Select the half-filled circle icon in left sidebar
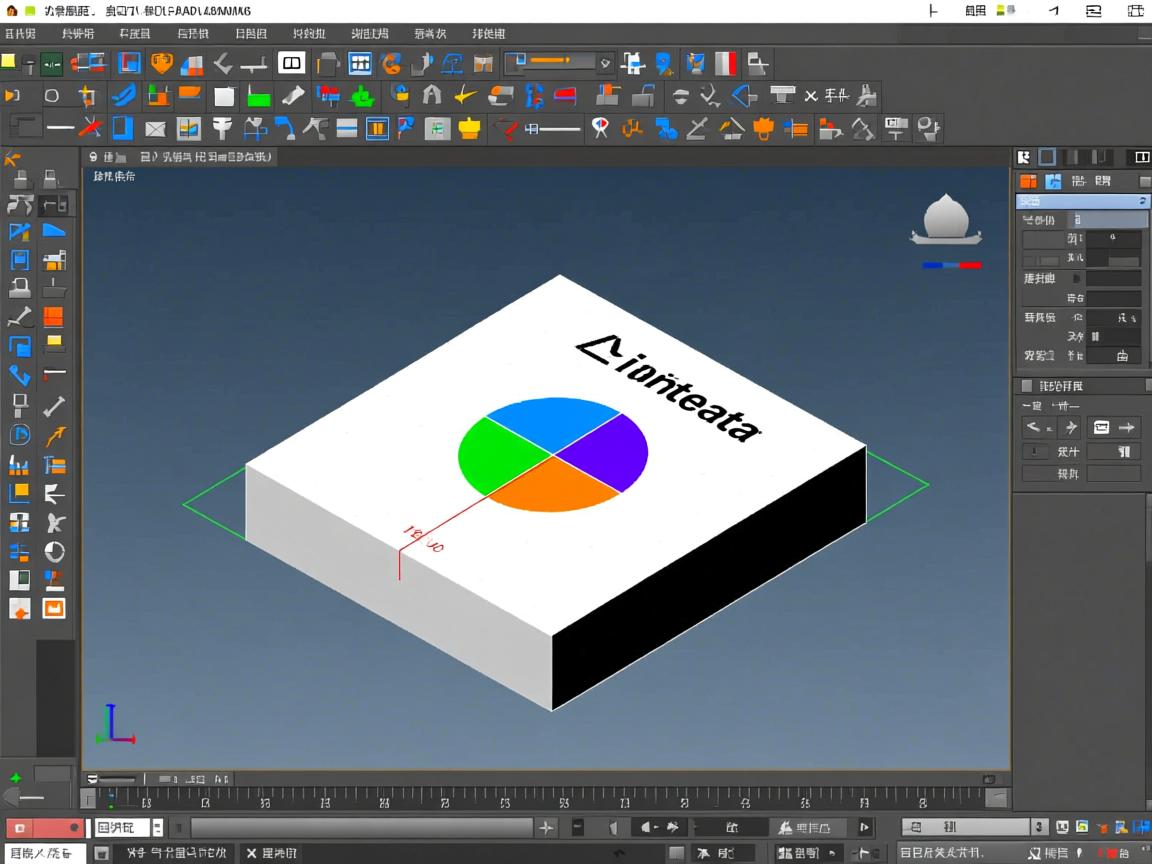The width and height of the screenshot is (1152, 864). tap(54, 551)
